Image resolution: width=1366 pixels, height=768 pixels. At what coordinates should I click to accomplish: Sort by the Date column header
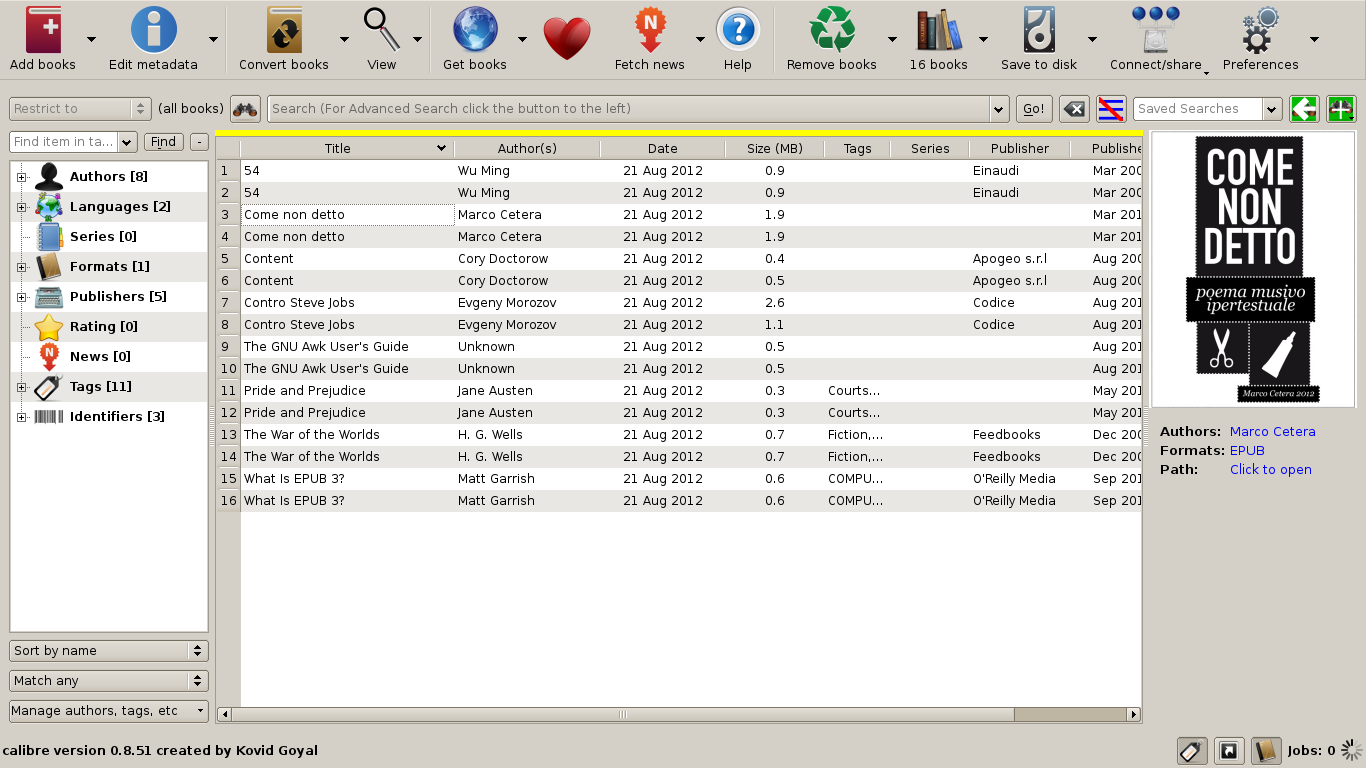pyautogui.click(x=662, y=149)
